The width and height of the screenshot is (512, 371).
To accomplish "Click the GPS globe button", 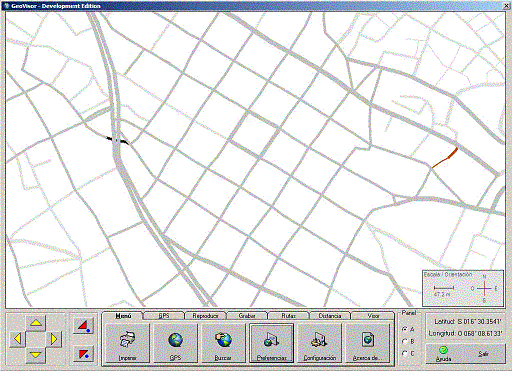I will pos(175,343).
